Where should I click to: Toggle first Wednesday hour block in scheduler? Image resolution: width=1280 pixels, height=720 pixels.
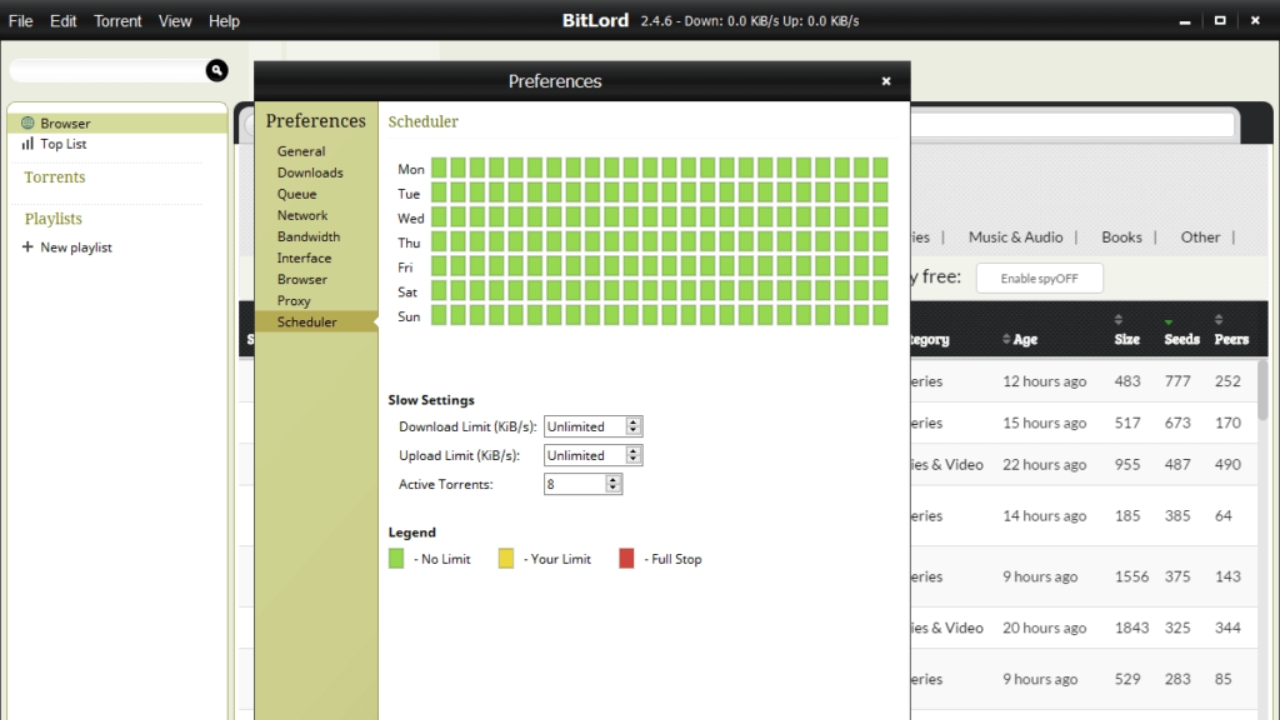(439, 217)
